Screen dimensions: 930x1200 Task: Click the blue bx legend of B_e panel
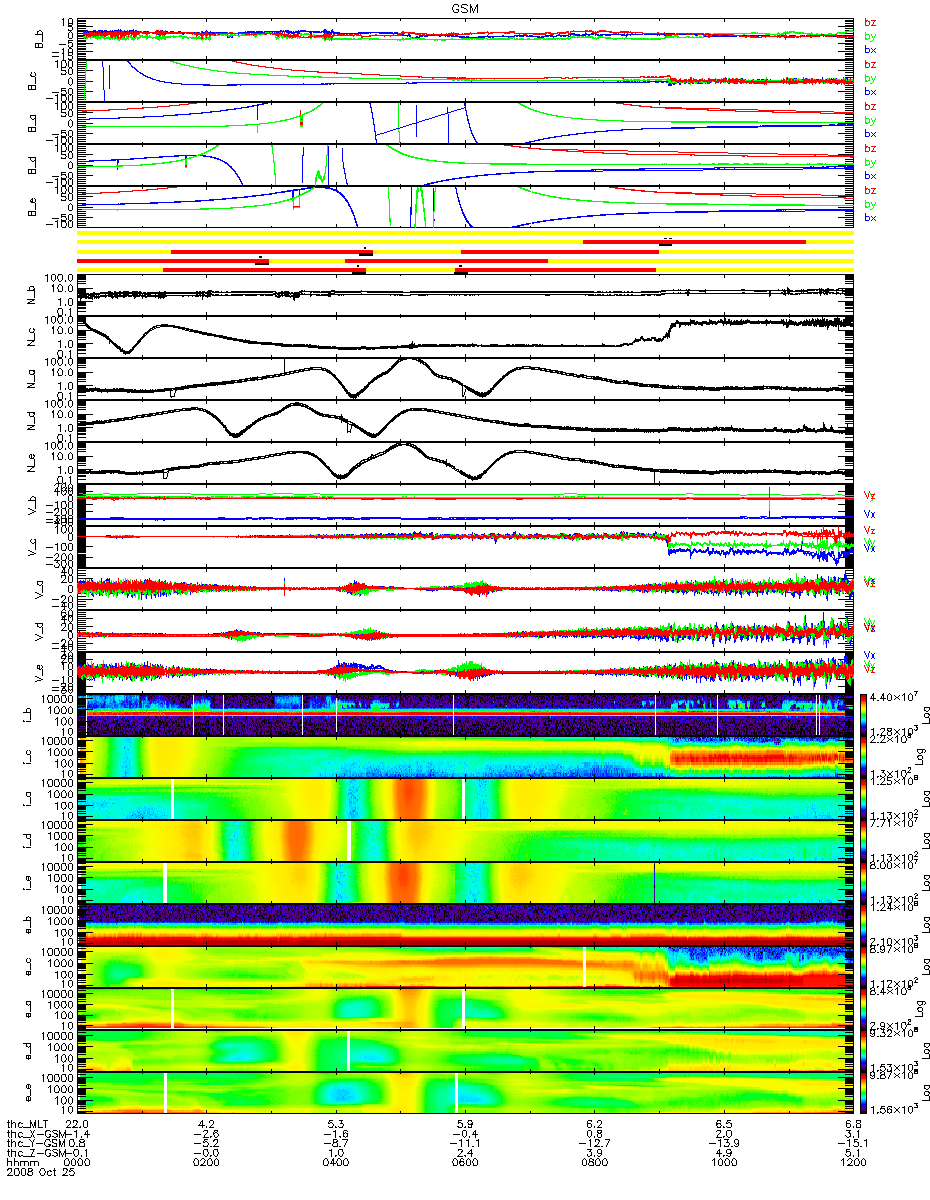870,218
